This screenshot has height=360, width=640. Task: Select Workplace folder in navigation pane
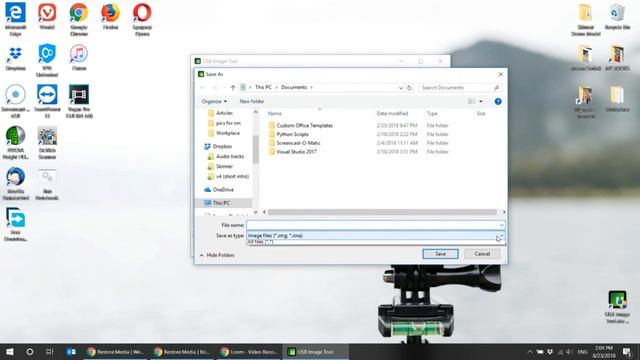[228, 133]
